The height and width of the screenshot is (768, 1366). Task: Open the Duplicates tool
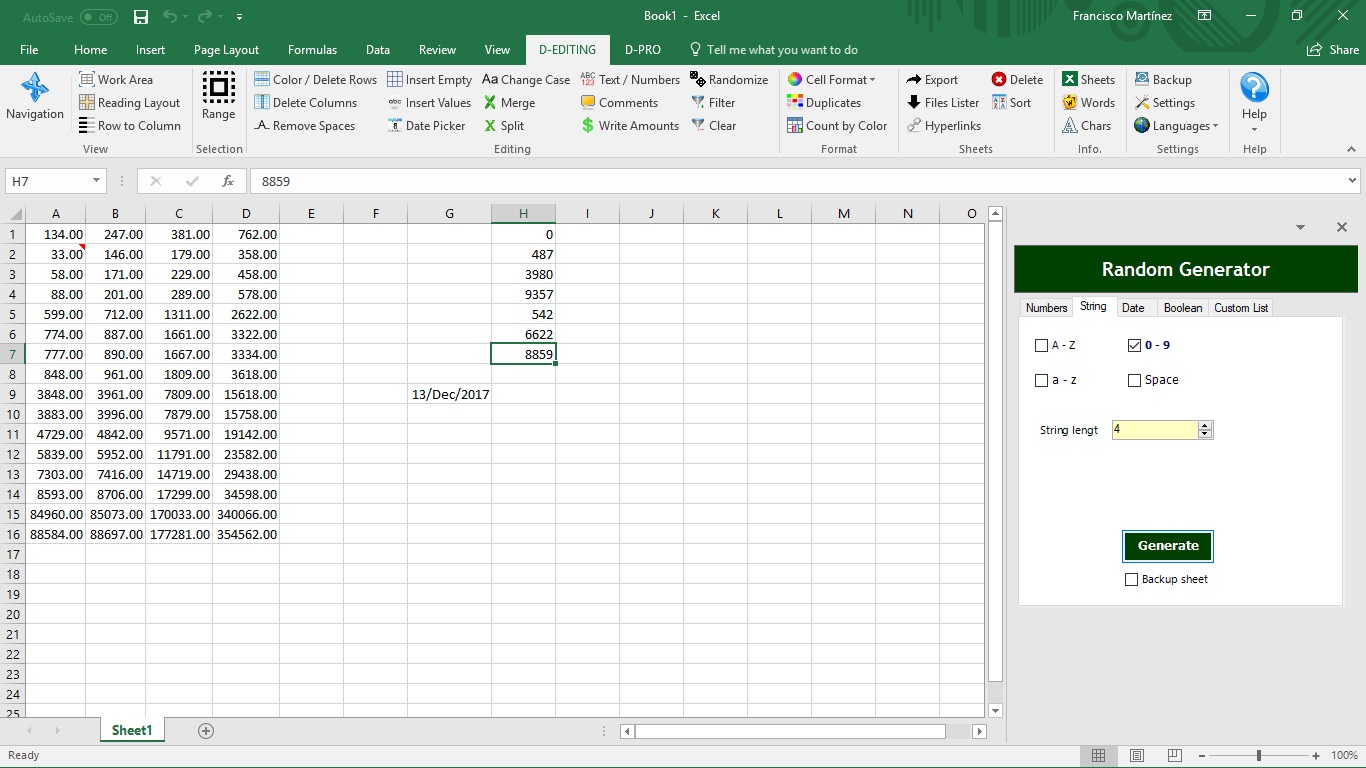[x=824, y=103]
